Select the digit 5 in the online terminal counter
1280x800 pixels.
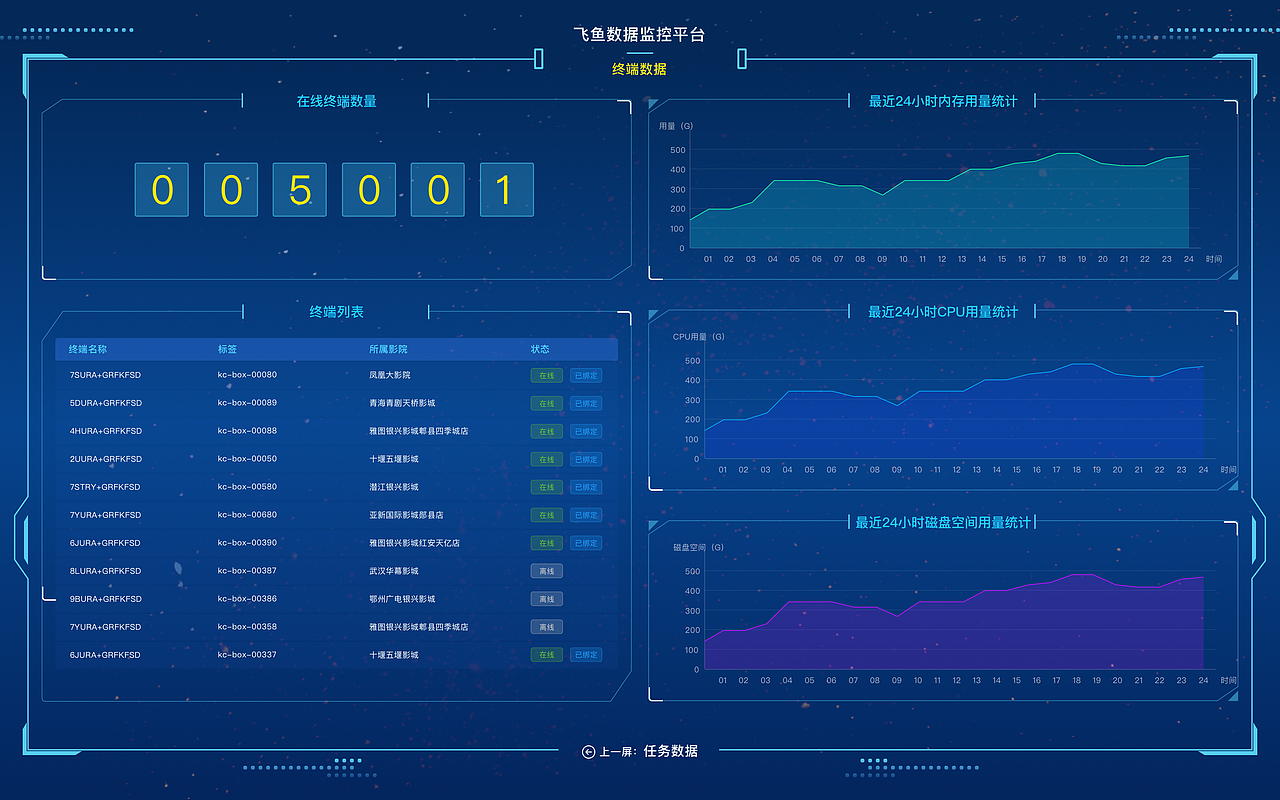(x=299, y=189)
